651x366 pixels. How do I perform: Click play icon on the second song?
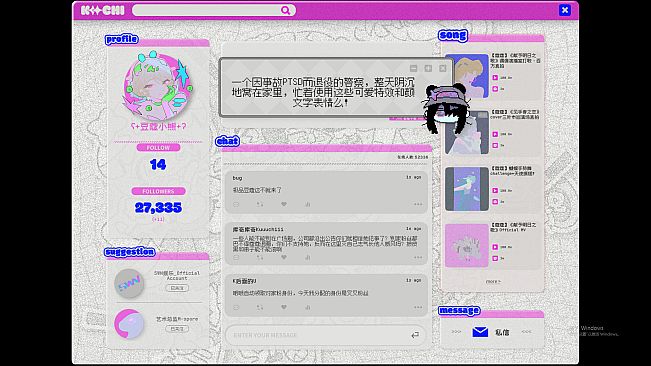tap(495, 134)
